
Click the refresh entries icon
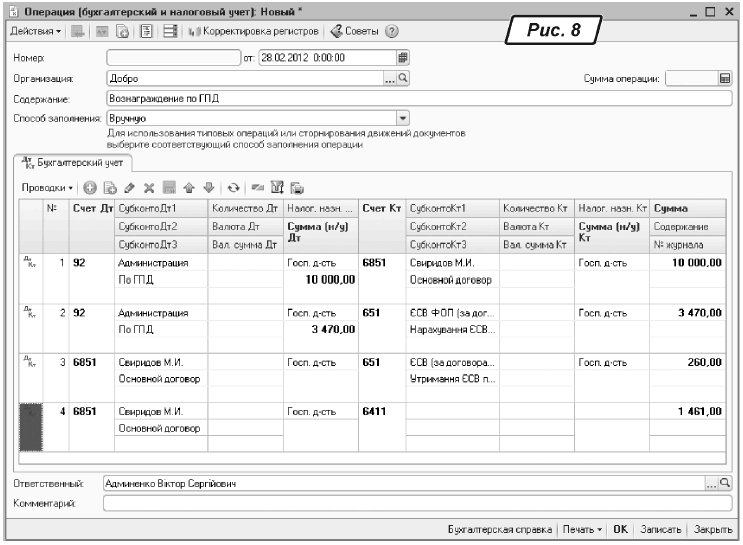click(x=233, y=187)
